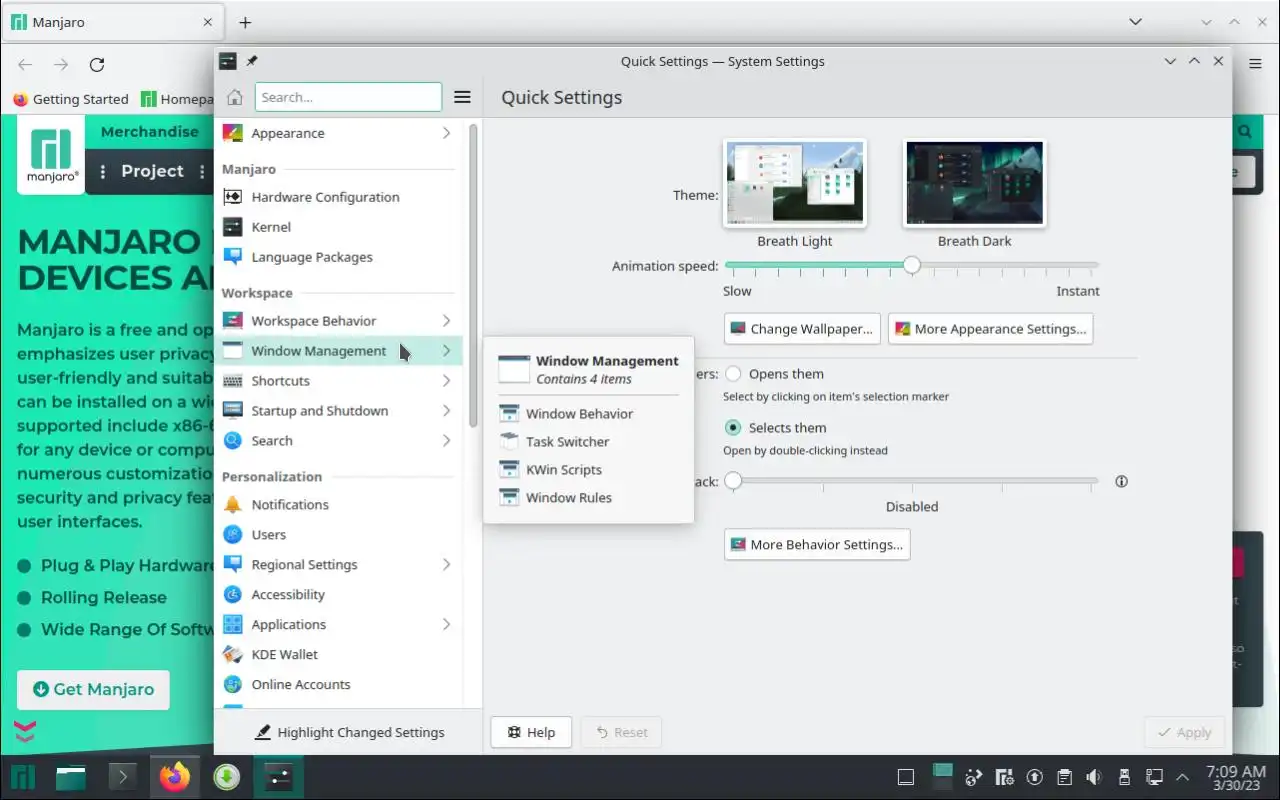Click the Window Behavior icon in popup

click(x=509, y=414)
